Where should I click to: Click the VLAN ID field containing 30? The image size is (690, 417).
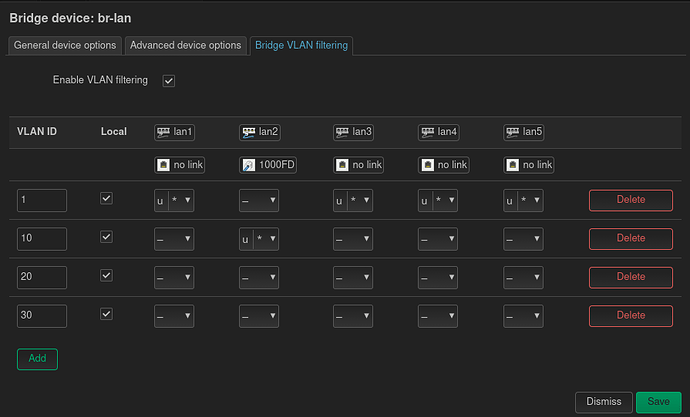[x=42, y=316]
